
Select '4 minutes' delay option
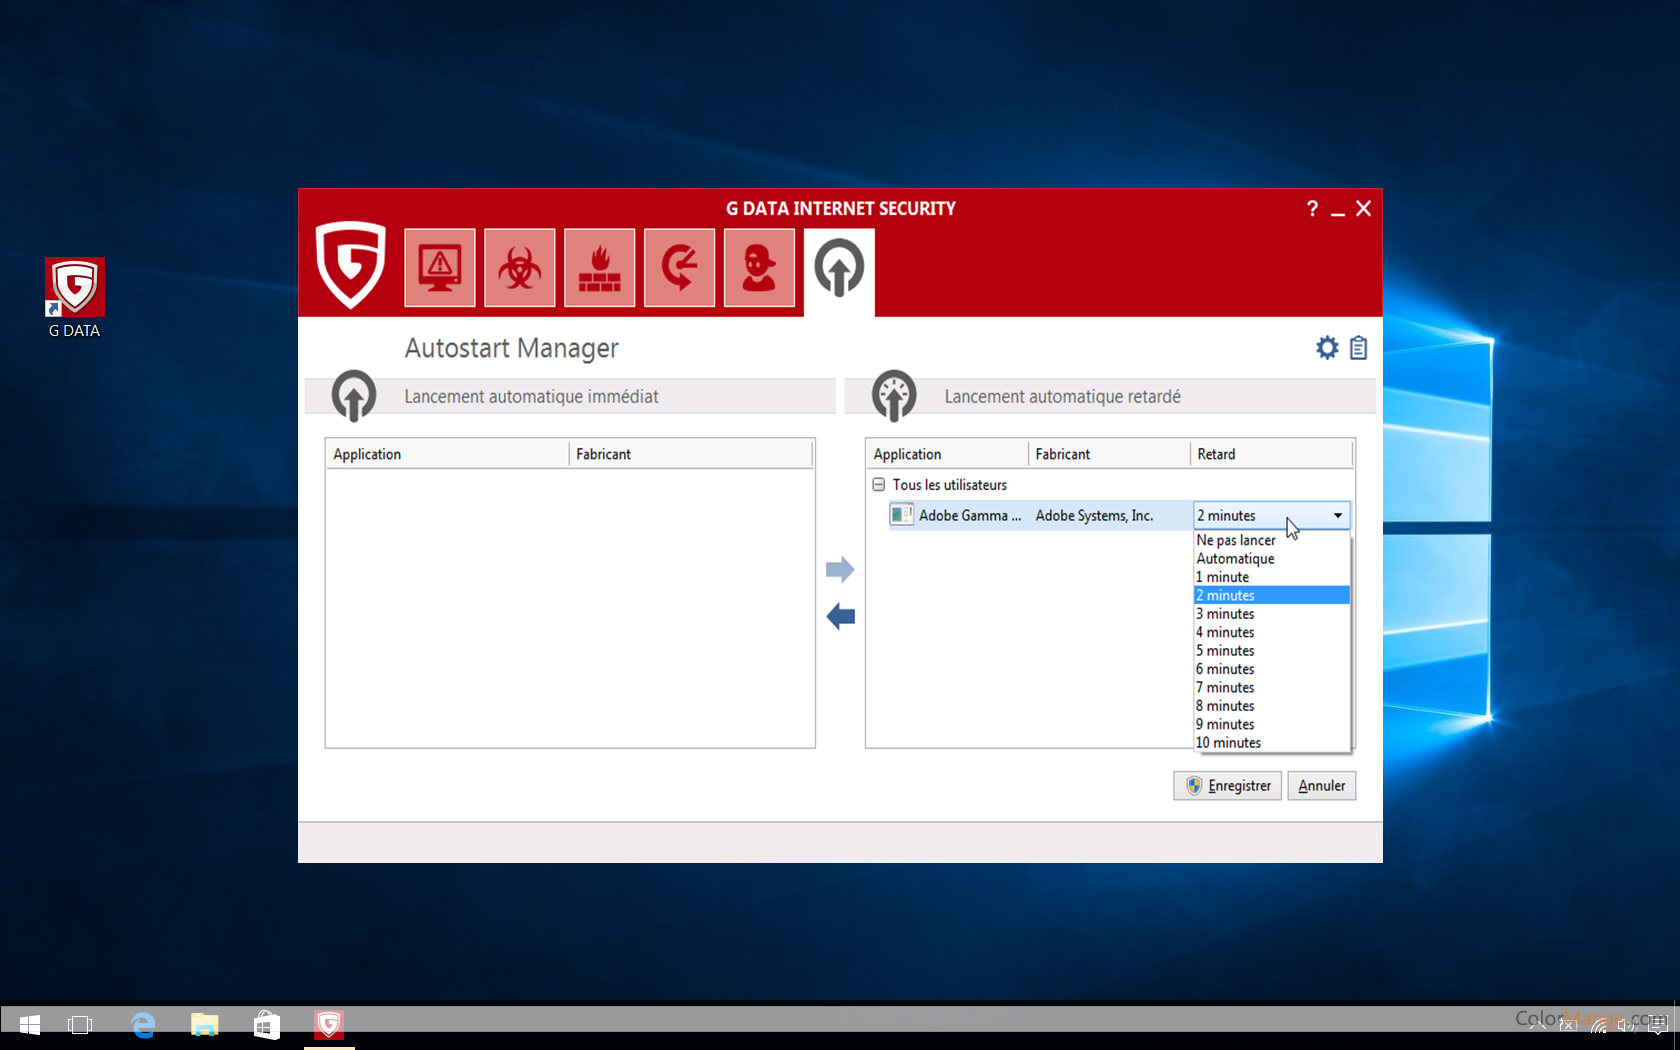click(1272, 632)
